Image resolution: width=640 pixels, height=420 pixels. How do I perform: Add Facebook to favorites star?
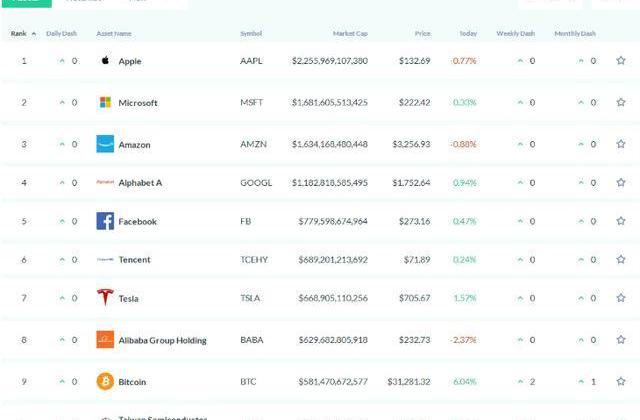click(620, 221)
